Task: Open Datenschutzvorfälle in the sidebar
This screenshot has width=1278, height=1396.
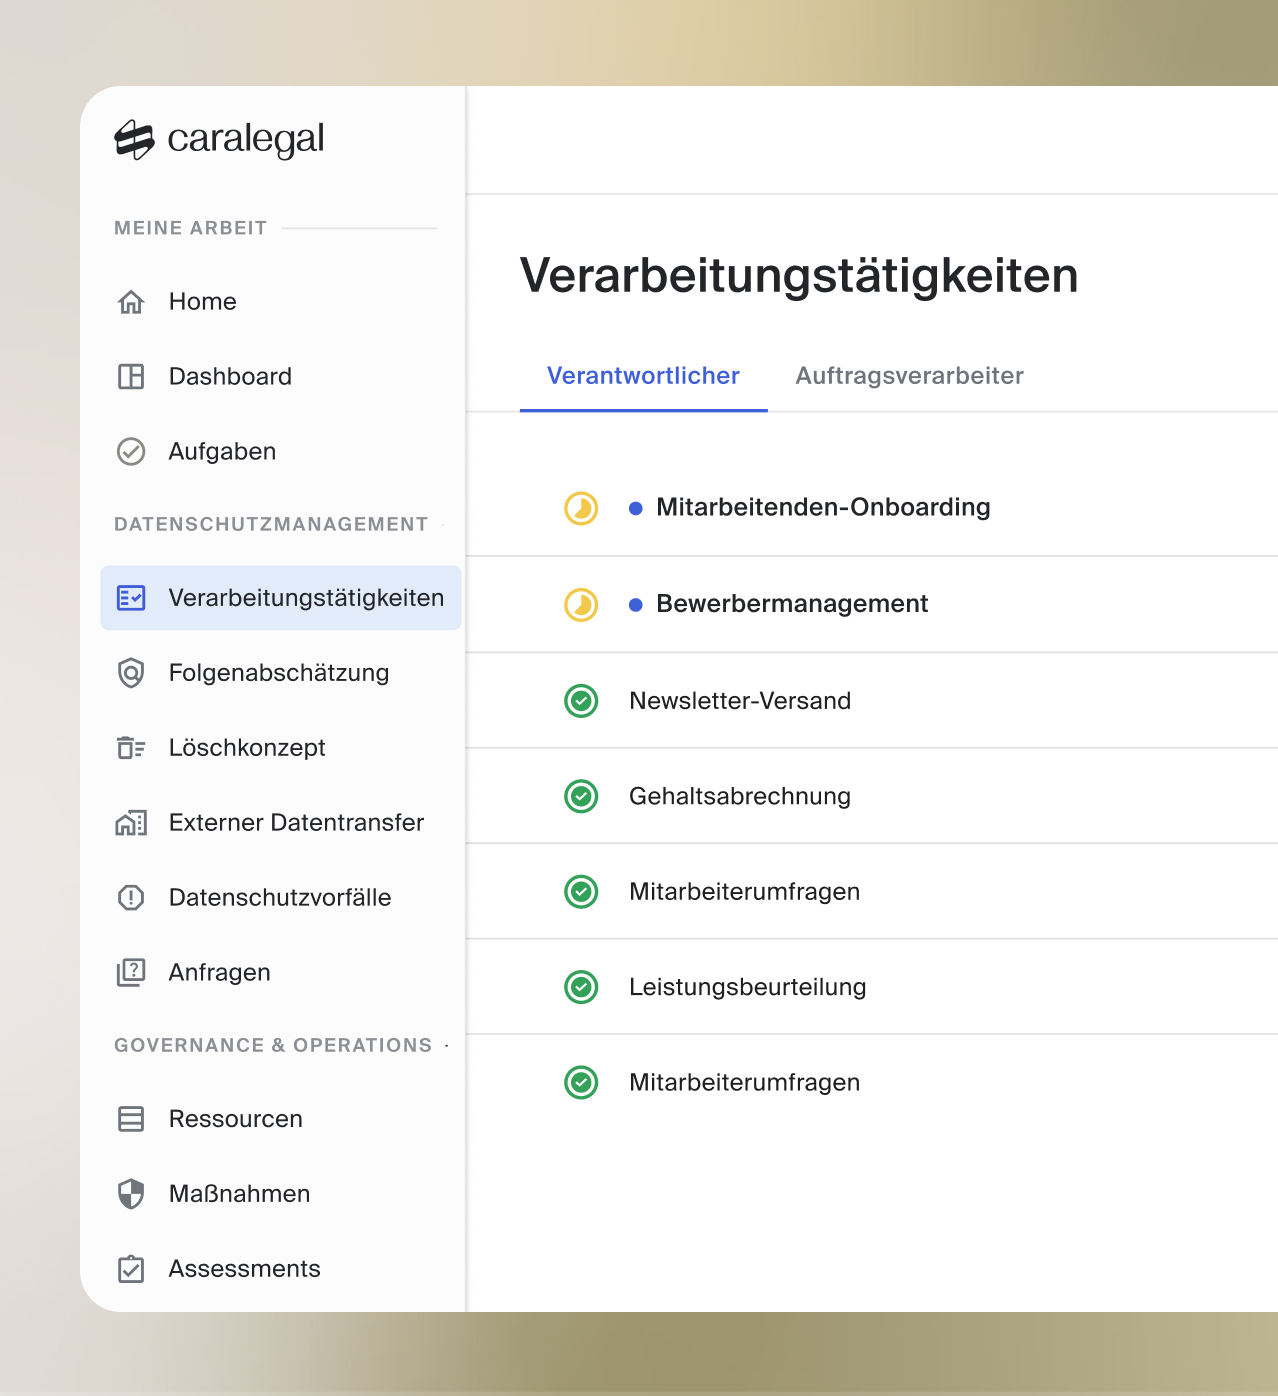Action: [x=281, y=897]
